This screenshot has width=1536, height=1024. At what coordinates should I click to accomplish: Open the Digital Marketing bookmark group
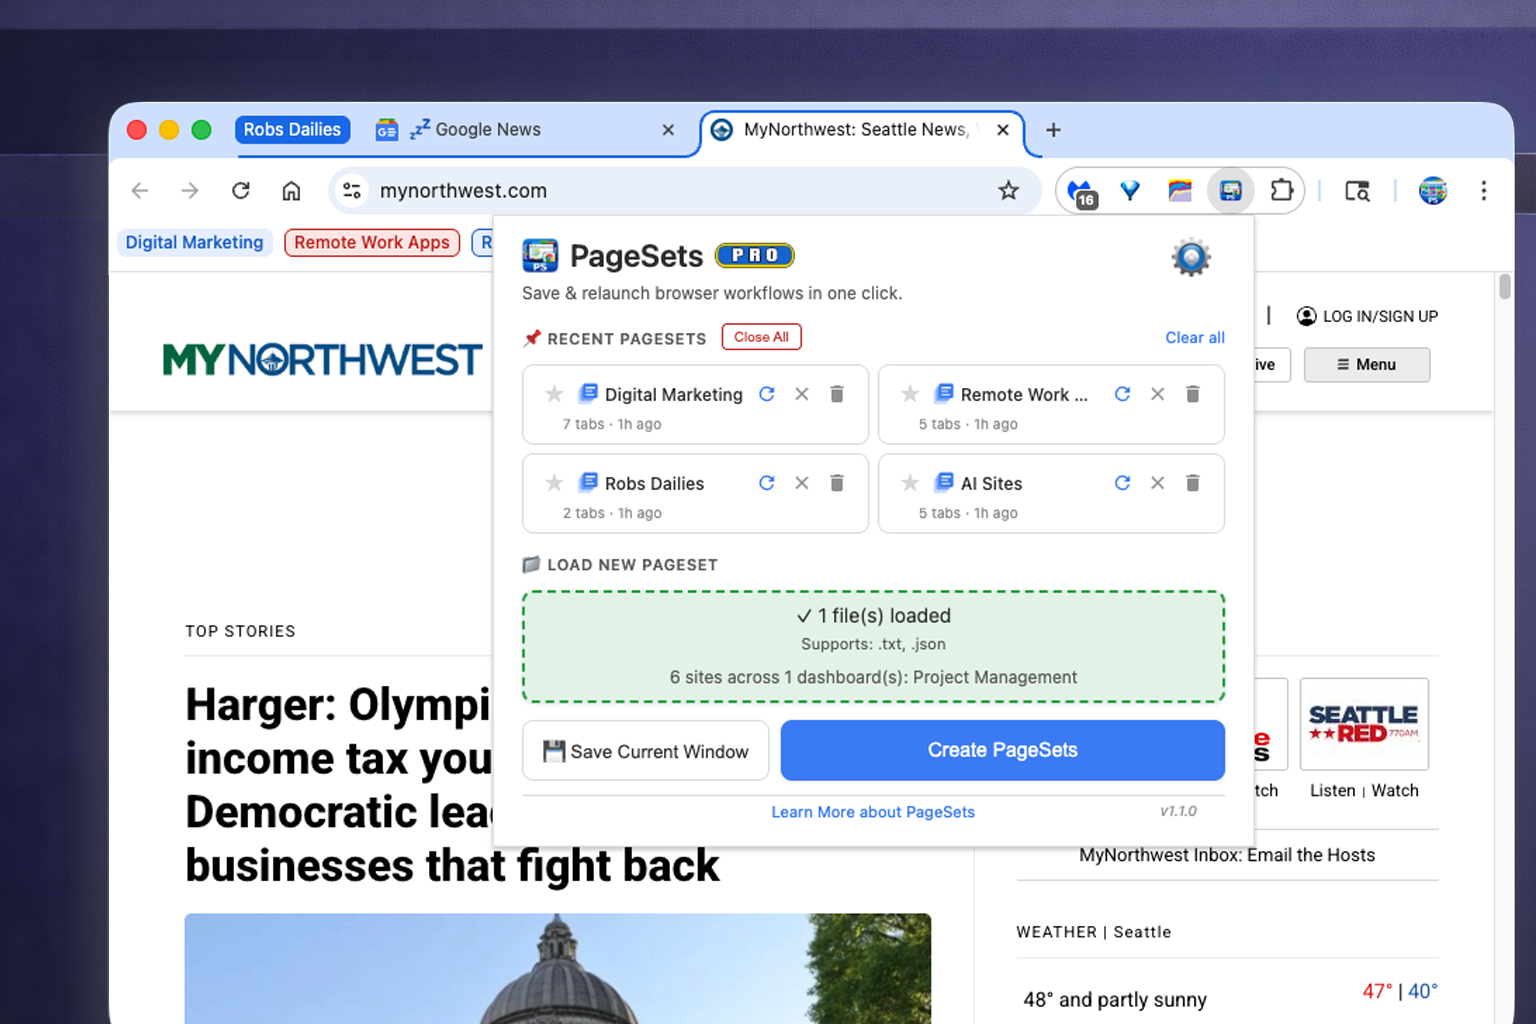point(194,243)
